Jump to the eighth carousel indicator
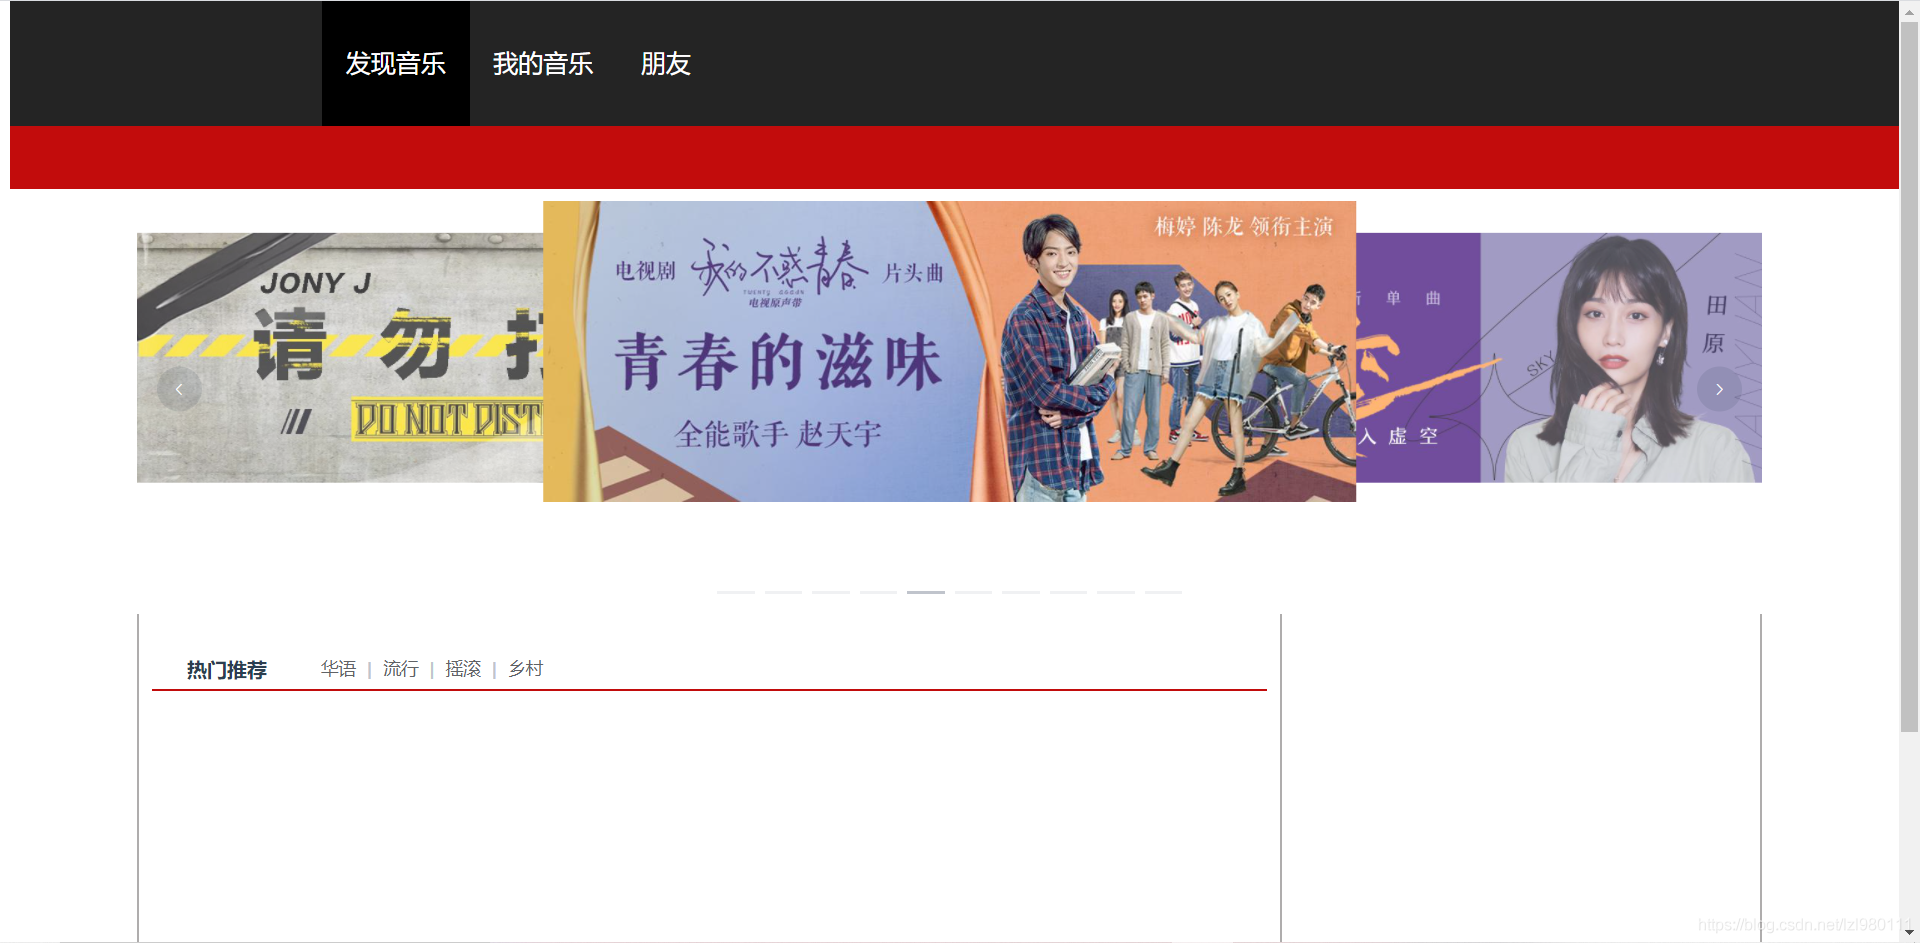 tap(1068, 592)
